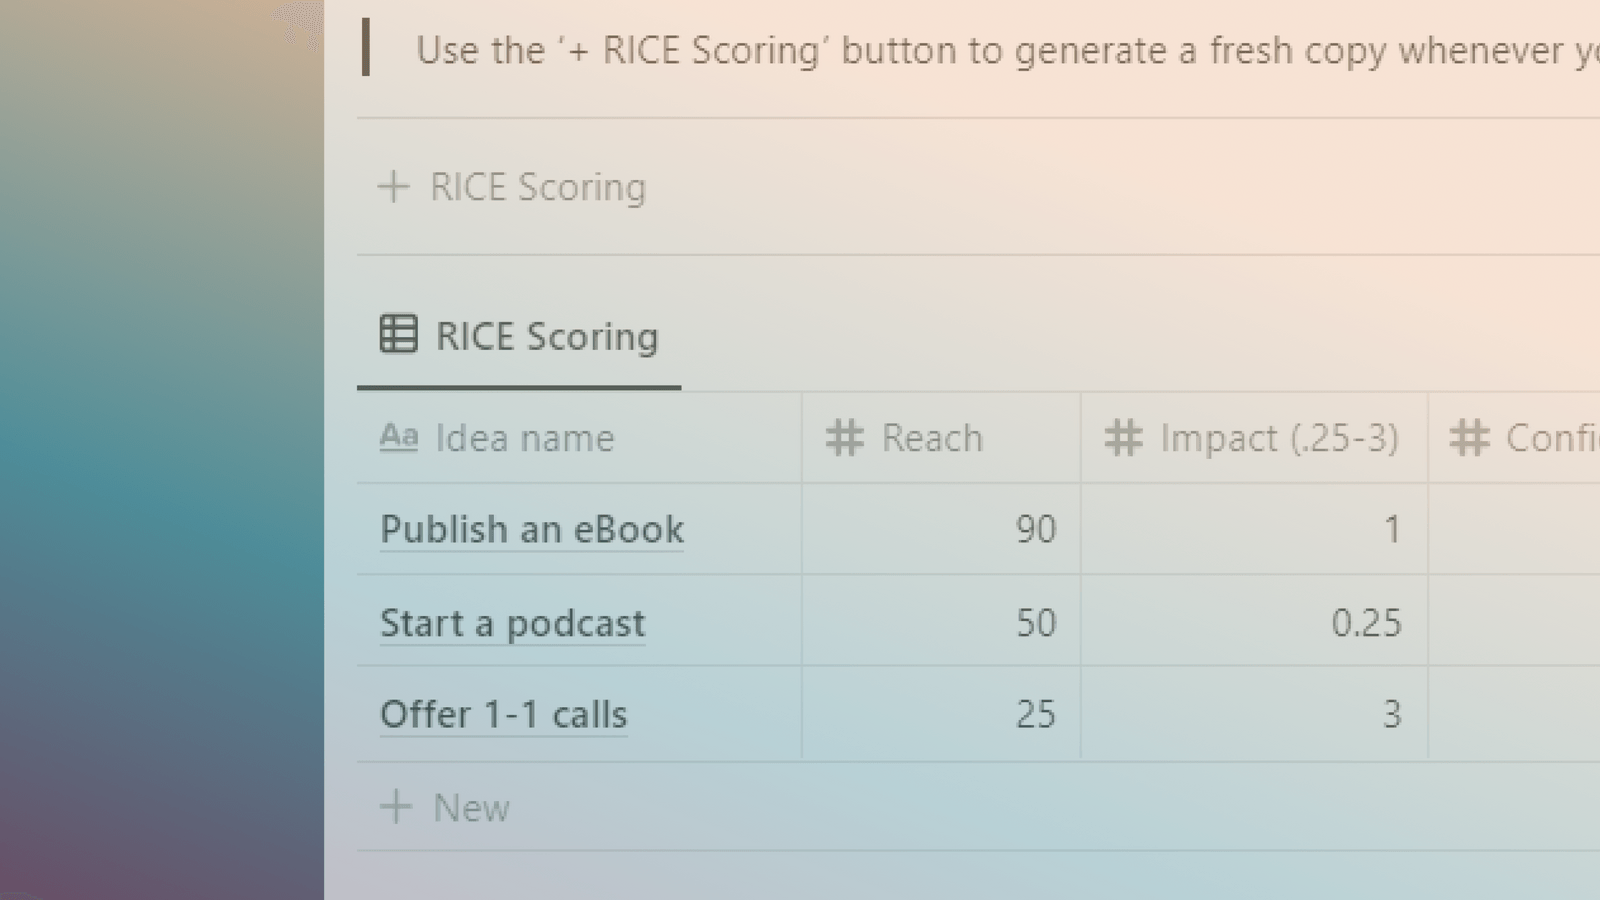This screenshot has height=900, width=1600.
Task: Select the Aa text icon in Idea name column
Action: coord(399,437)
